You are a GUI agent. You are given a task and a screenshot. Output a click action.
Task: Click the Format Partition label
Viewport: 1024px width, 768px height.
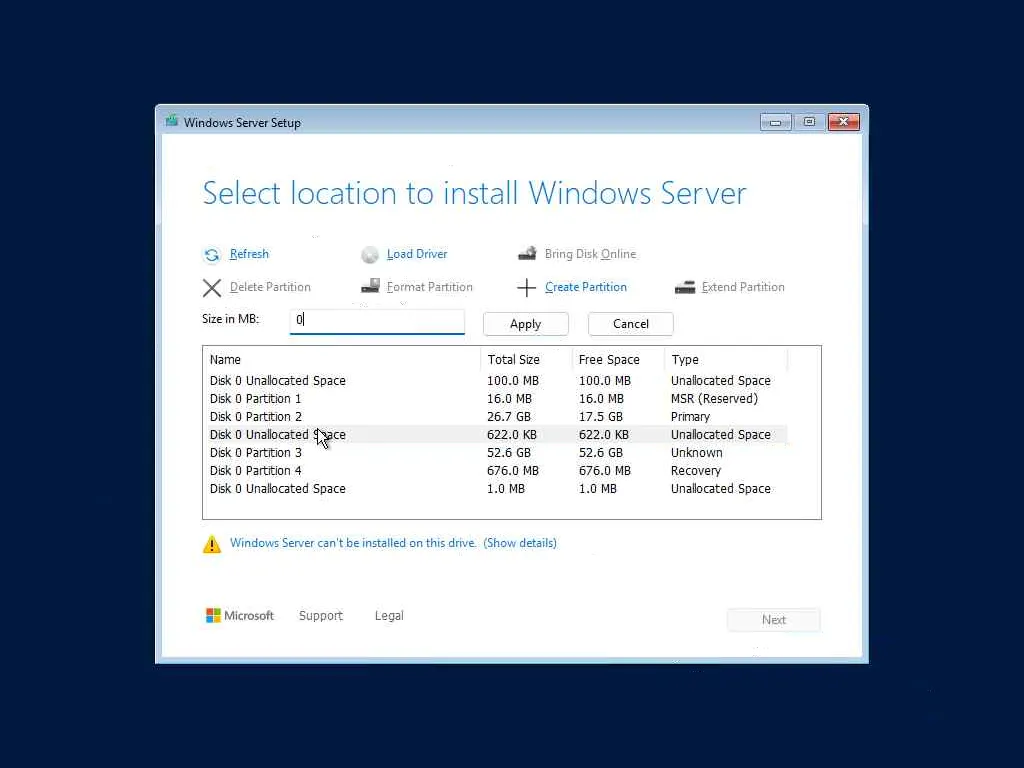click(x=430, y=287)
